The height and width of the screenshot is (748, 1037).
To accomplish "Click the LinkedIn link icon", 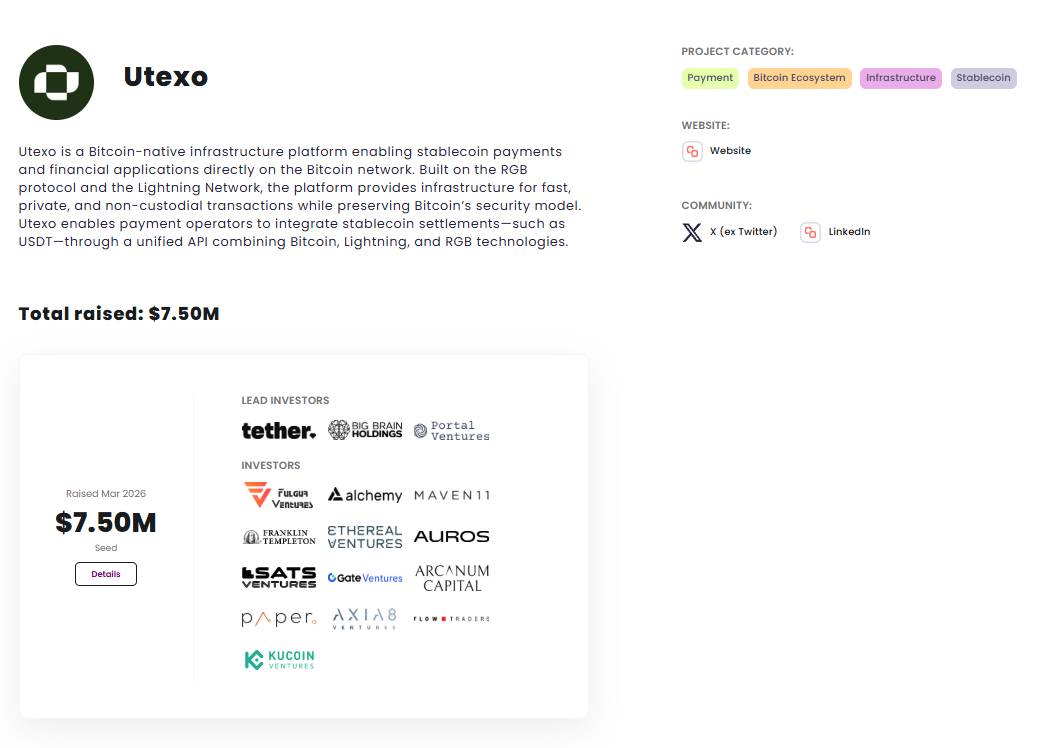I will coord(810,233).
